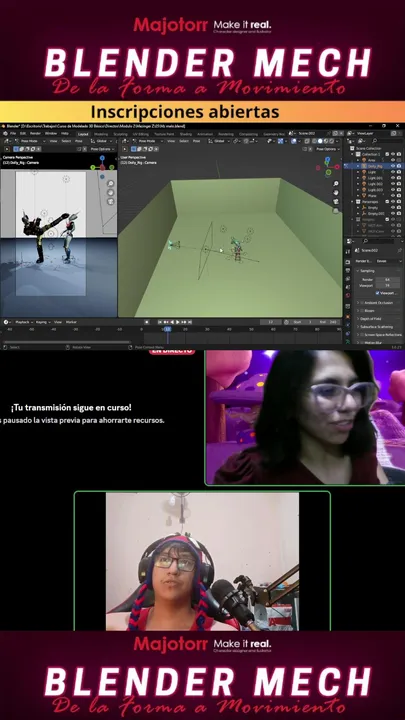Click blue Z axis of camera viewport gizmo
This screenshot has height=720, width=405.
coord(102,158)
